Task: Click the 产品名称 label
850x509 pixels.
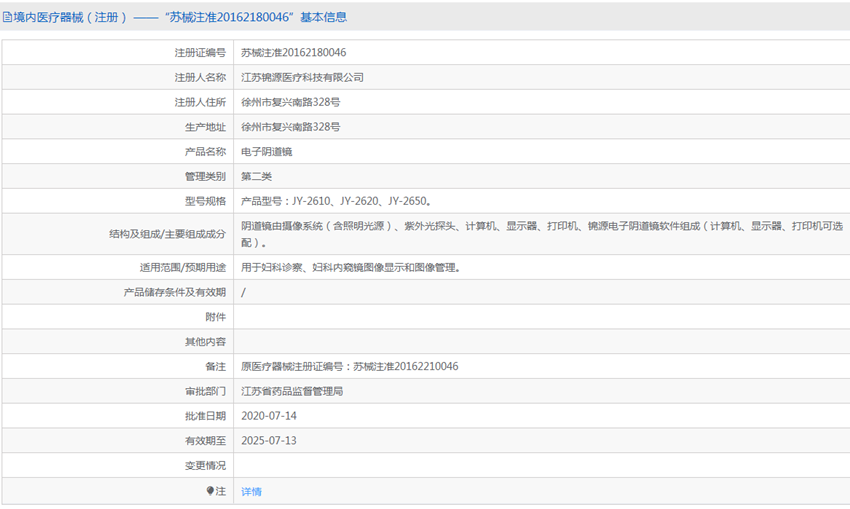Action: tap(205, 152)
